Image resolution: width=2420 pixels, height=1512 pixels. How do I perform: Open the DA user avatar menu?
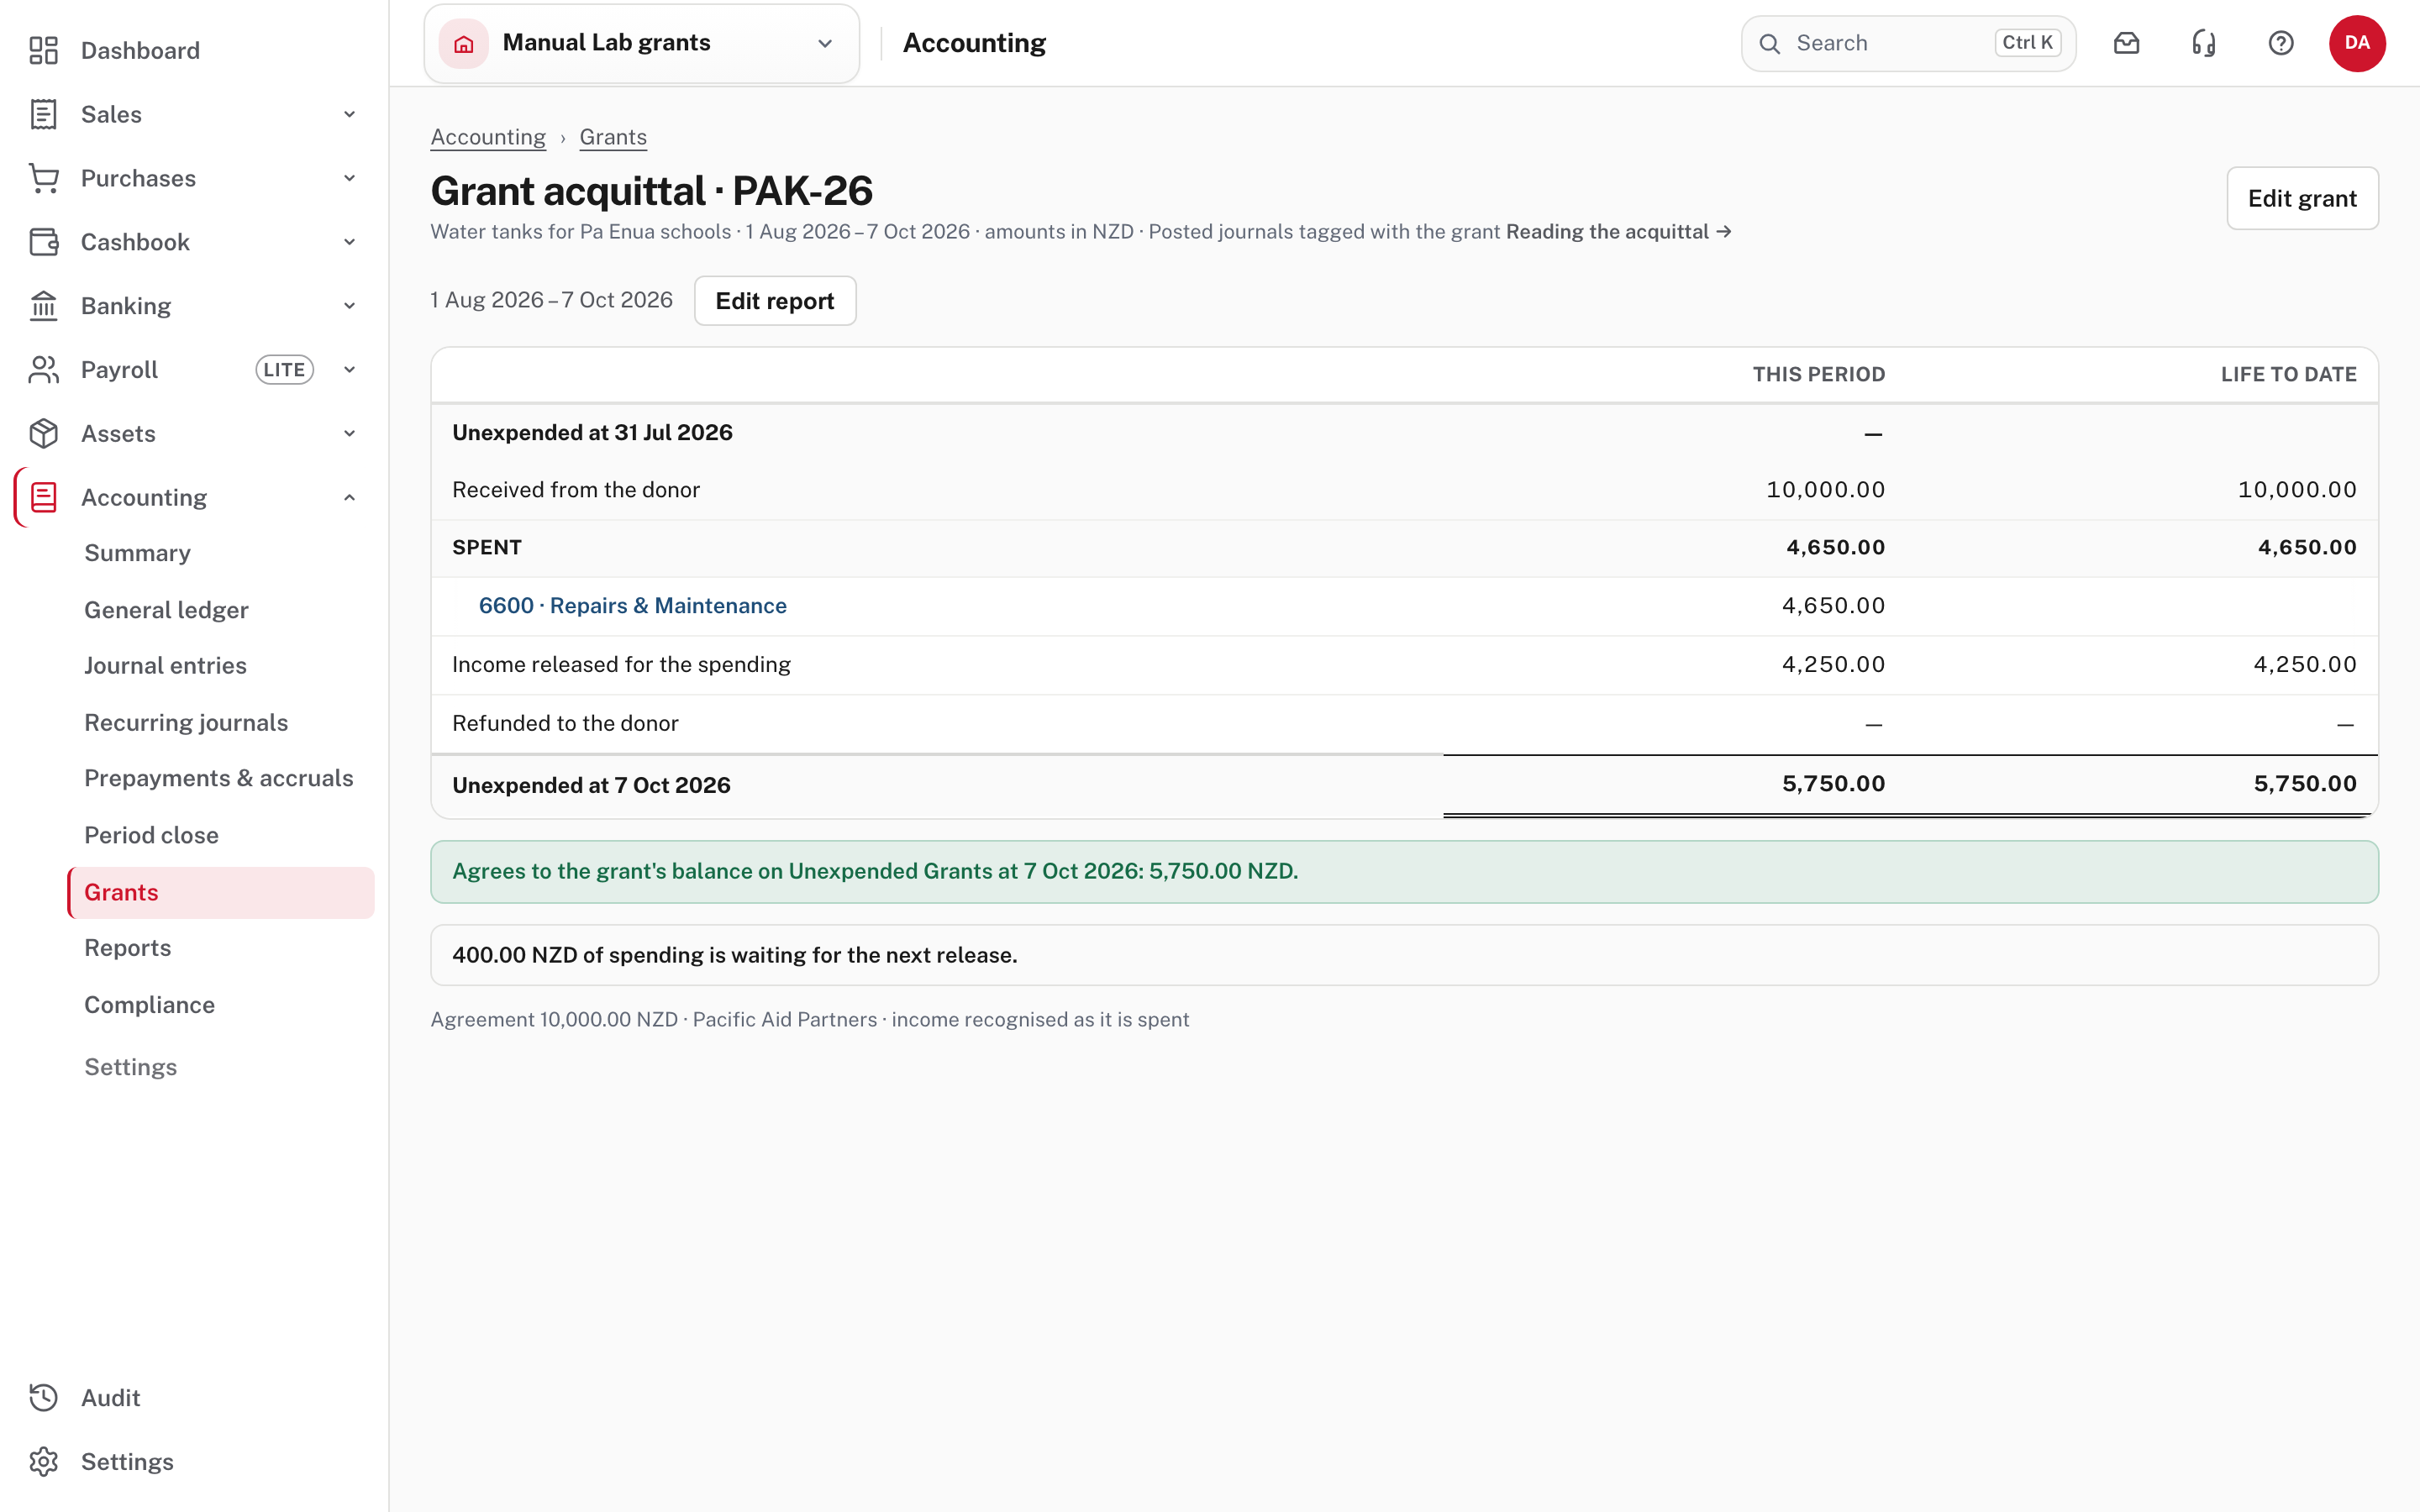point(2357,43)
